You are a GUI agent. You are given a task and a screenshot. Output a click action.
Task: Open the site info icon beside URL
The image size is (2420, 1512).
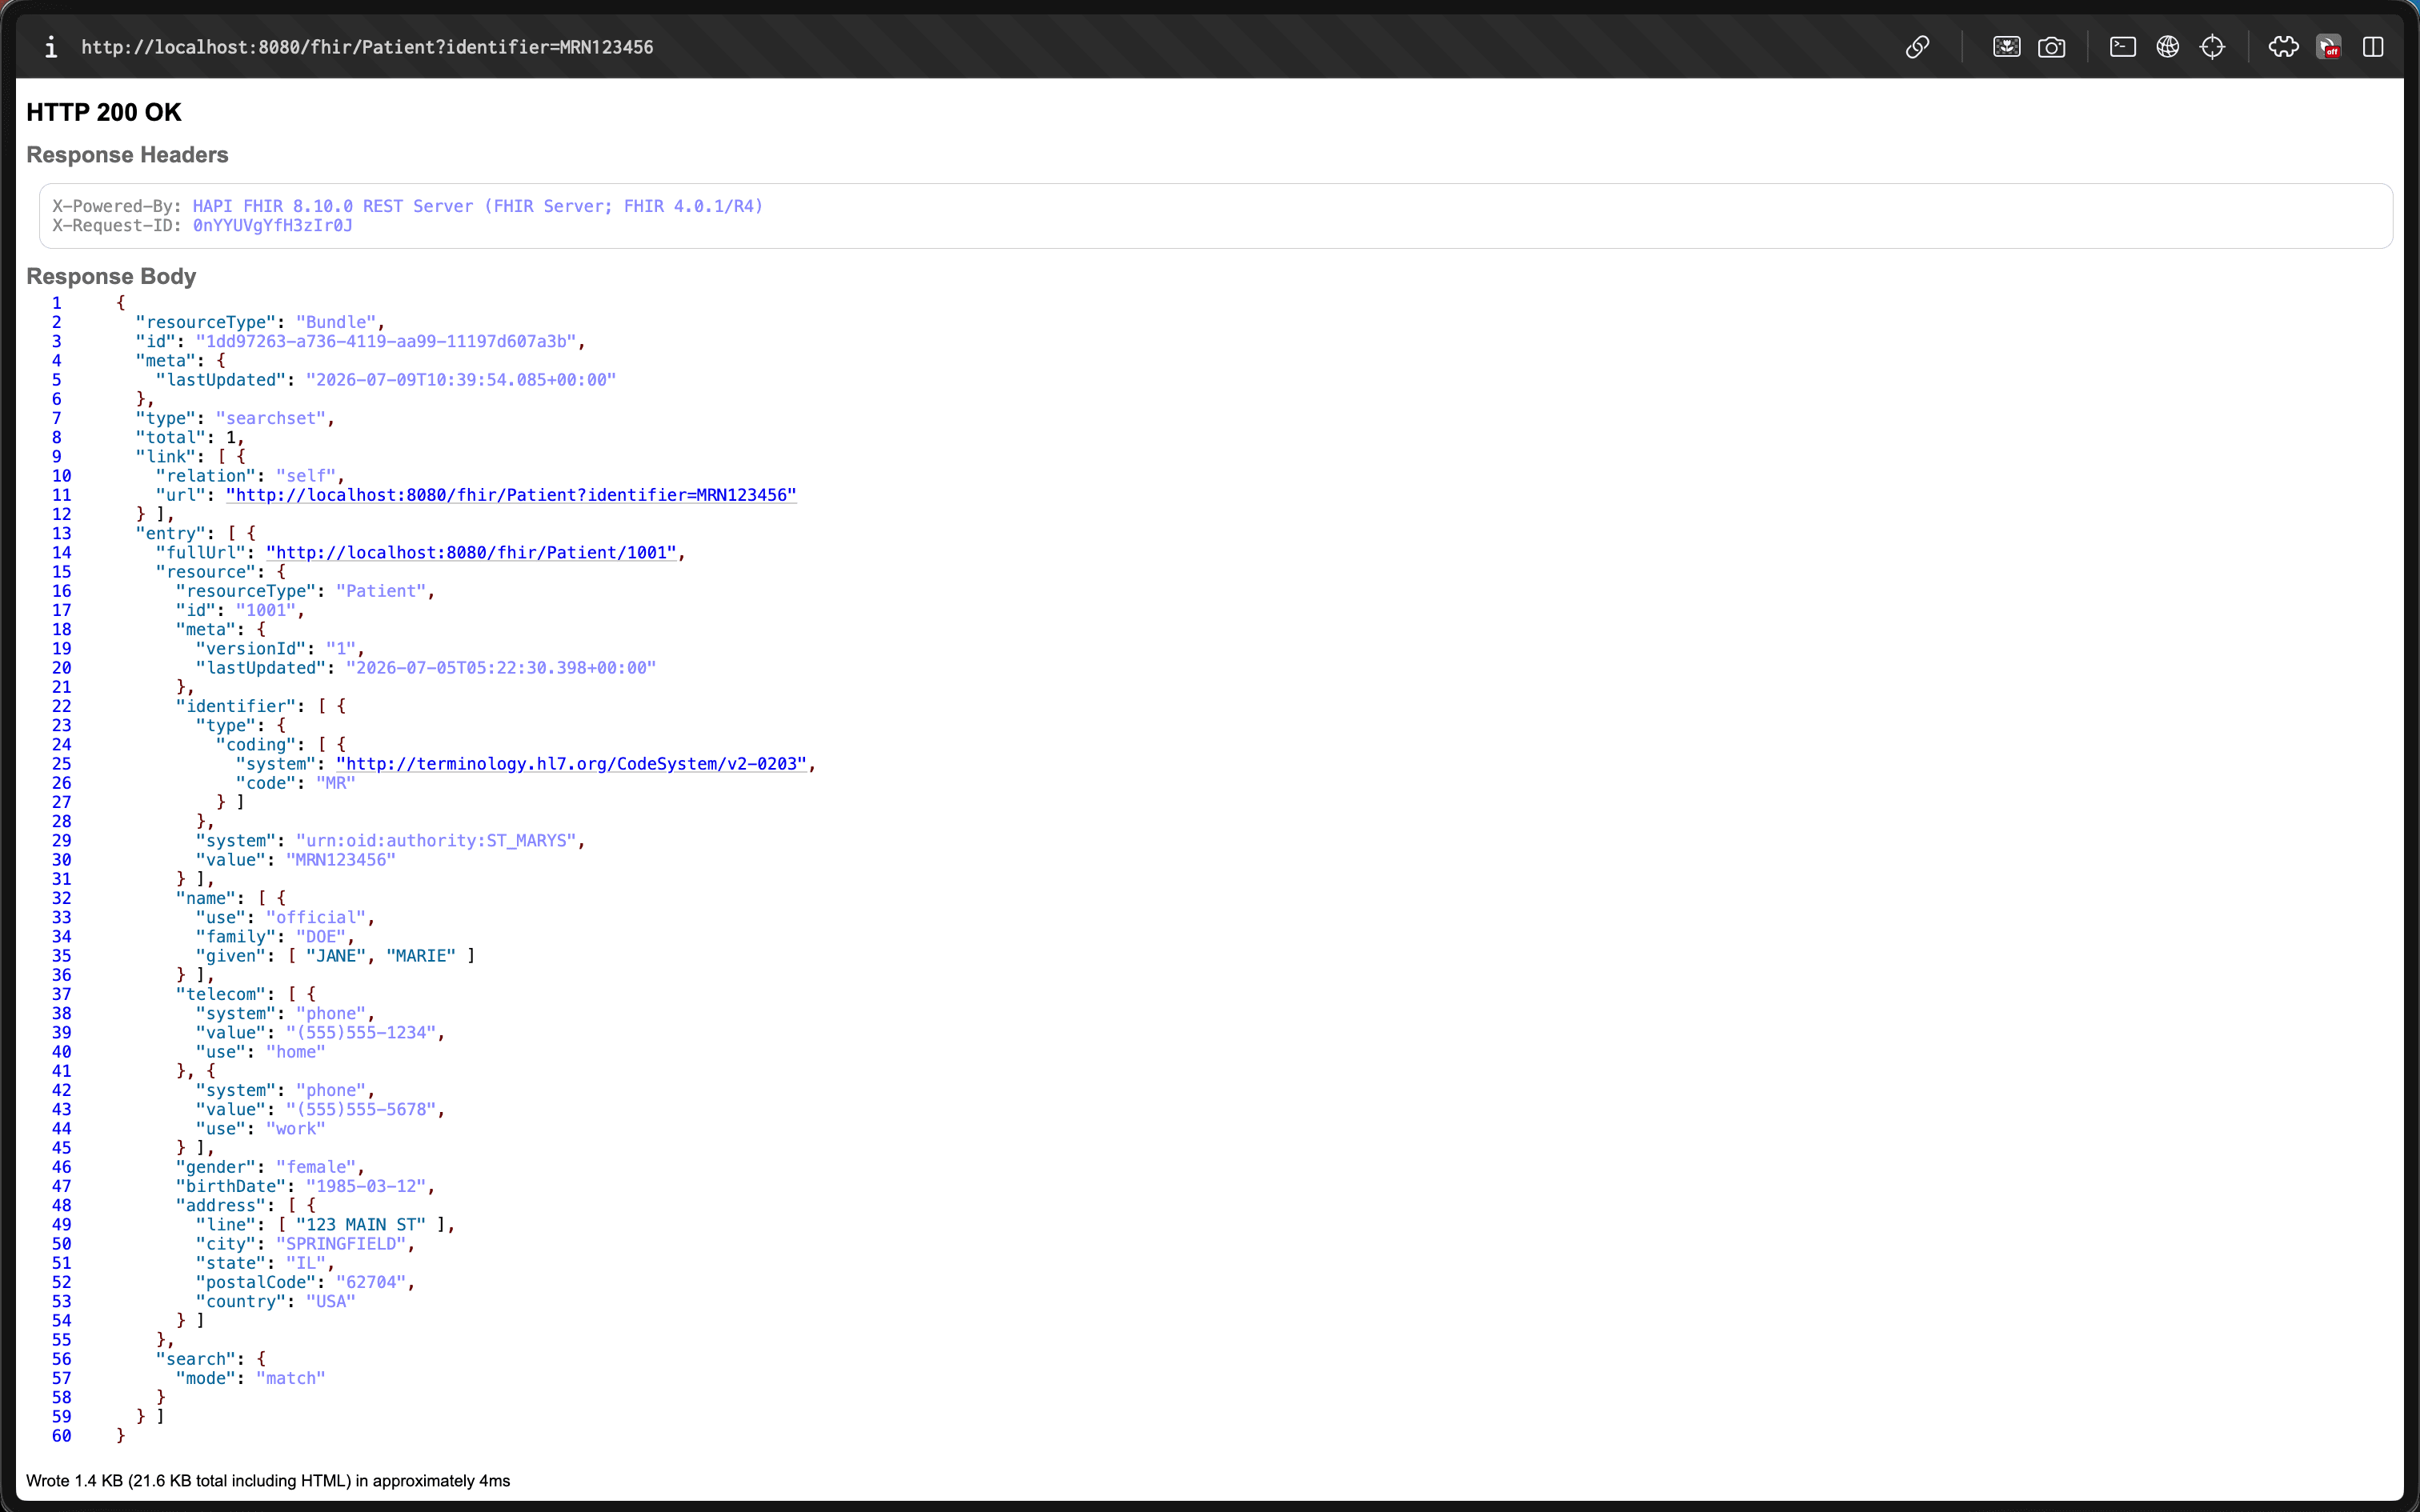click(x=51, y=47)
